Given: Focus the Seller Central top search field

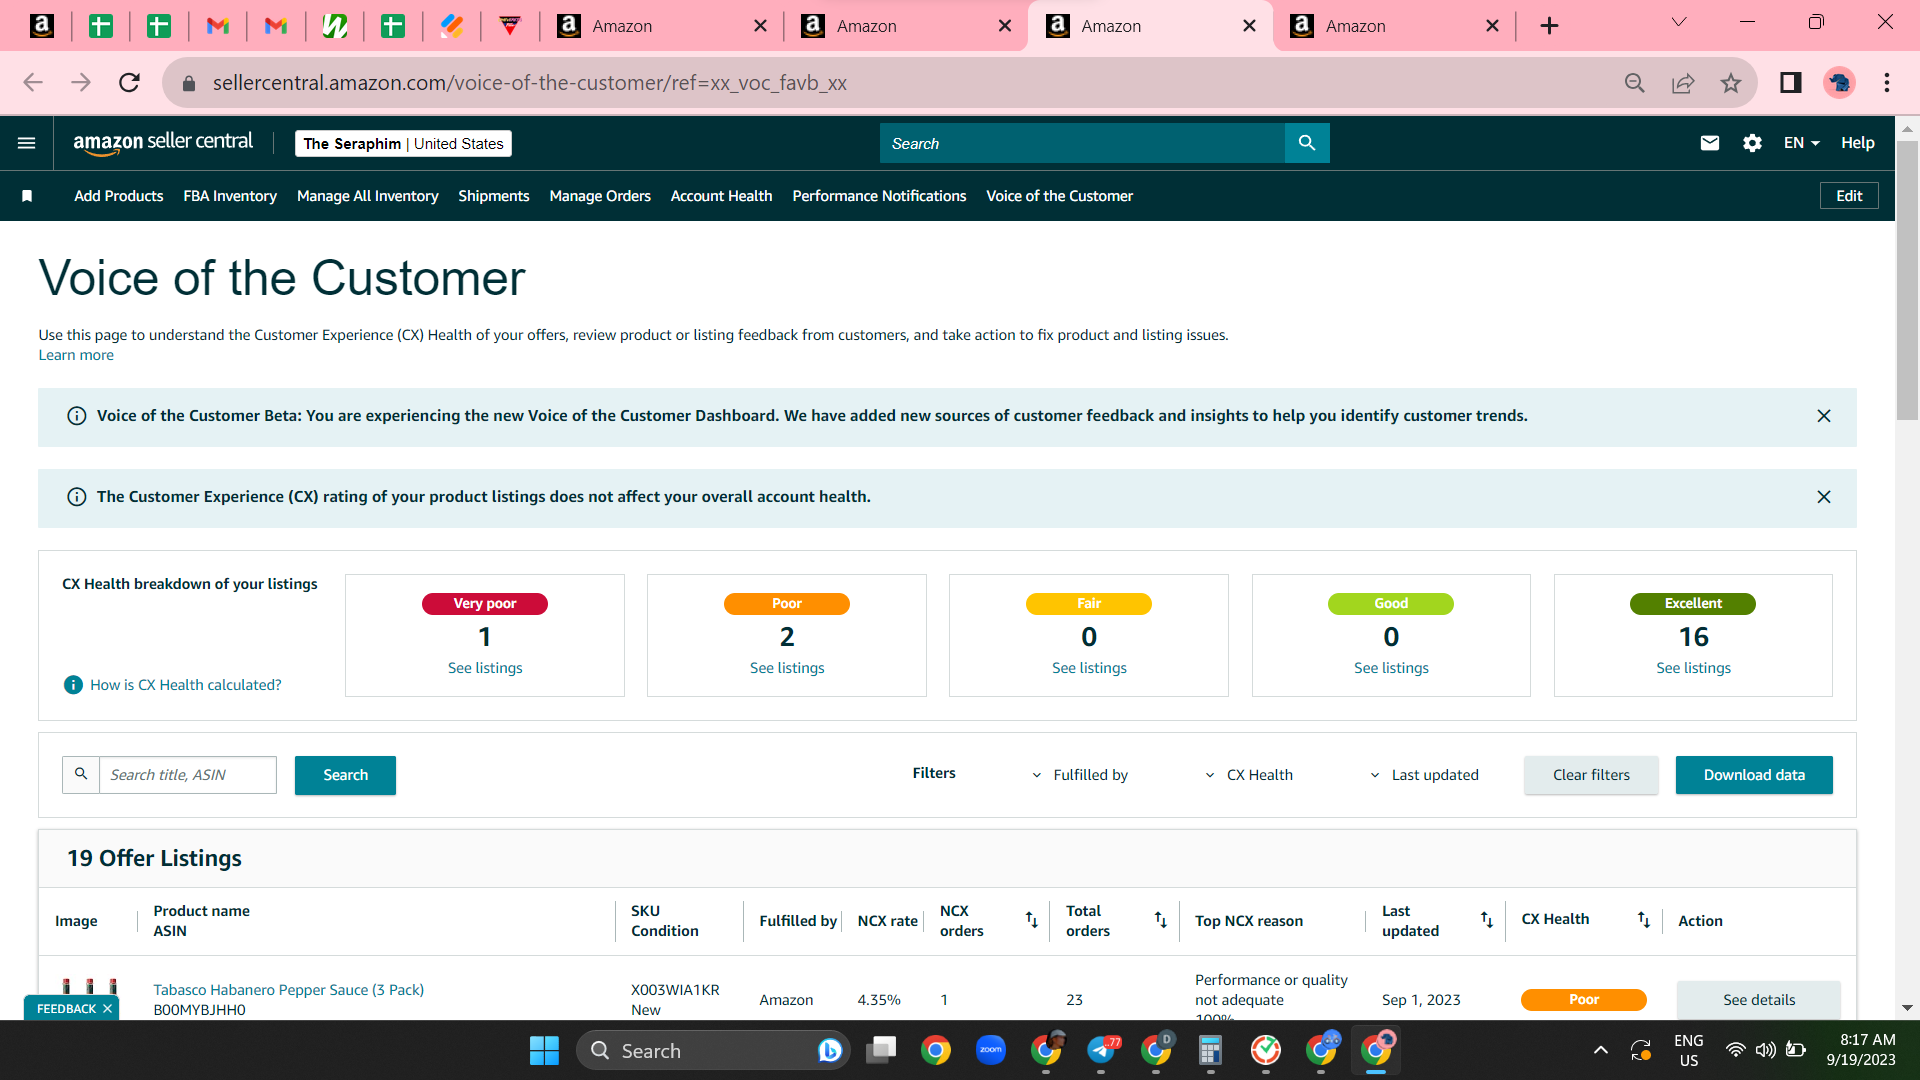Looking at the screenshot, I should click(x=1082, y=143).
